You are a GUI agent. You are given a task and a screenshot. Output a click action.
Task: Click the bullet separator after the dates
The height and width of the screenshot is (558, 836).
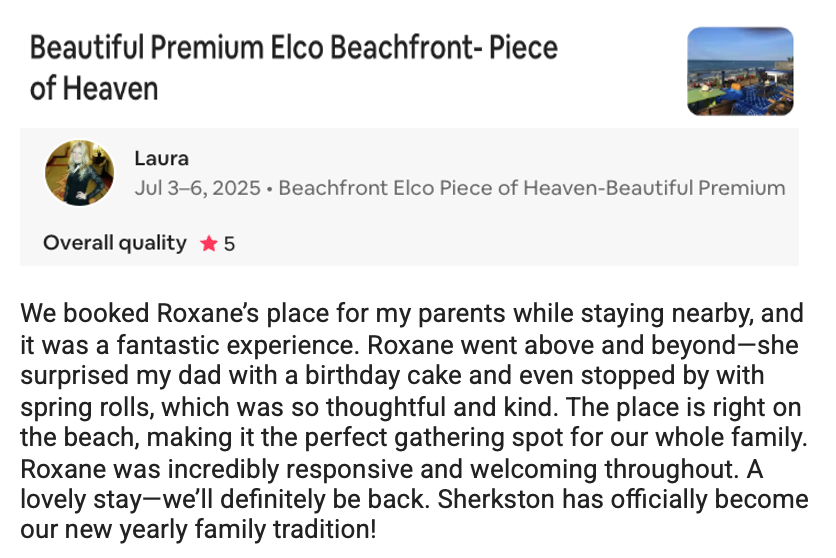click(269, 189)
